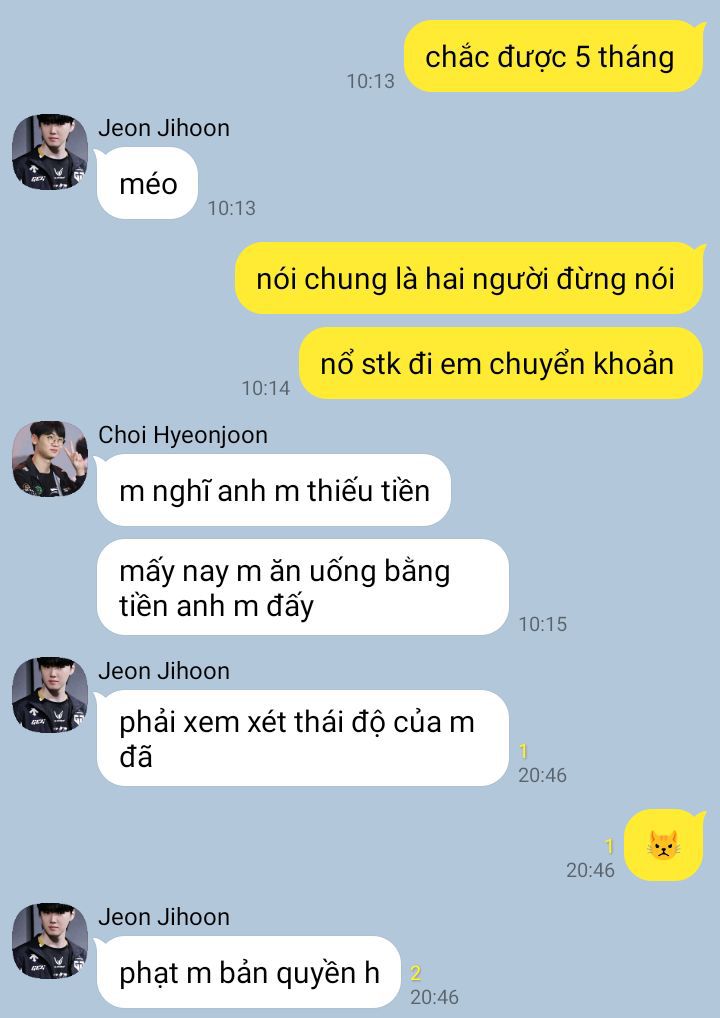
Task: Tap the Jeon Jihoon name above 'méo'
Action: tap(164, 128)
